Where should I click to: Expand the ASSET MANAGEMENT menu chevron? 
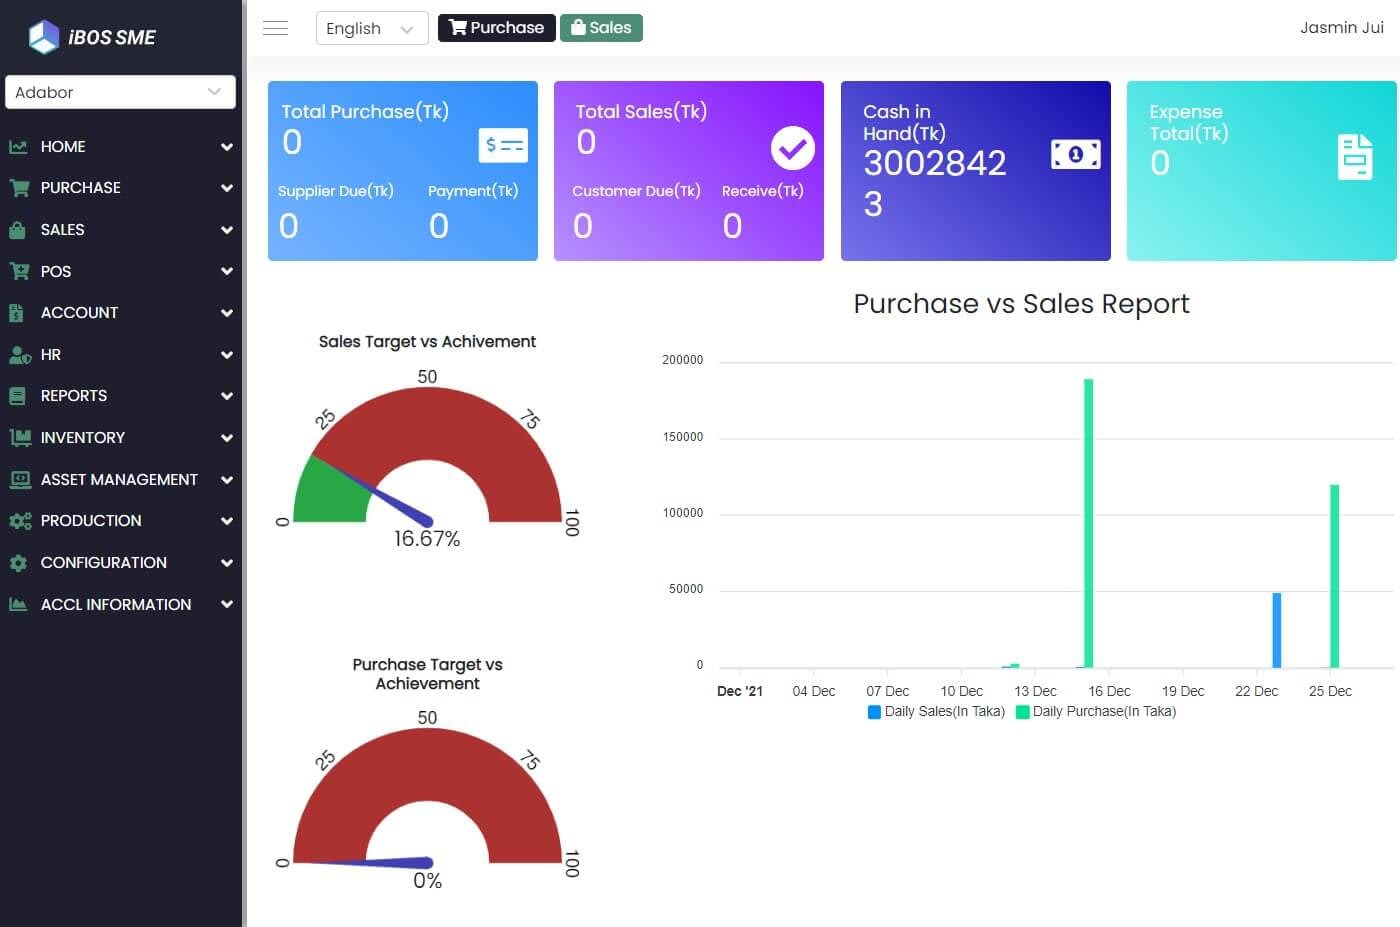click(x=227, y=480)
